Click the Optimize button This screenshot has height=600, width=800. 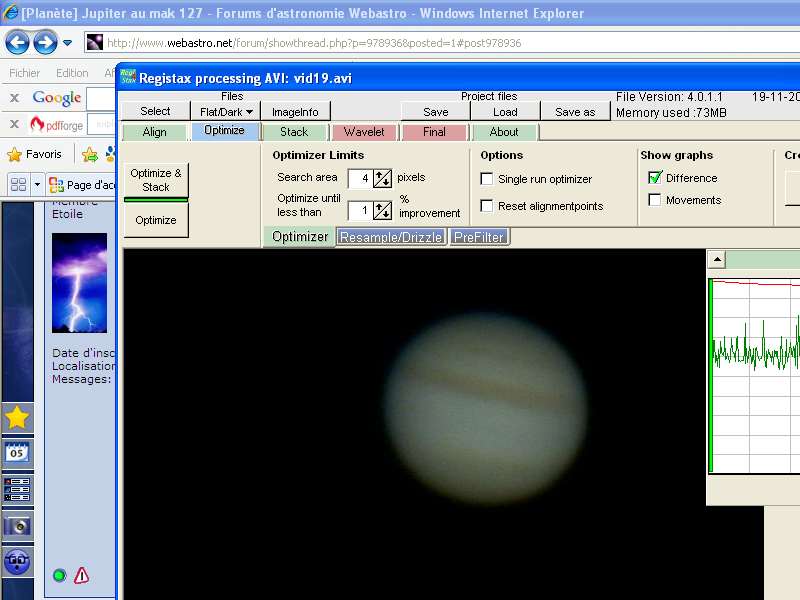pyautogui.click(x=156, y=220)
